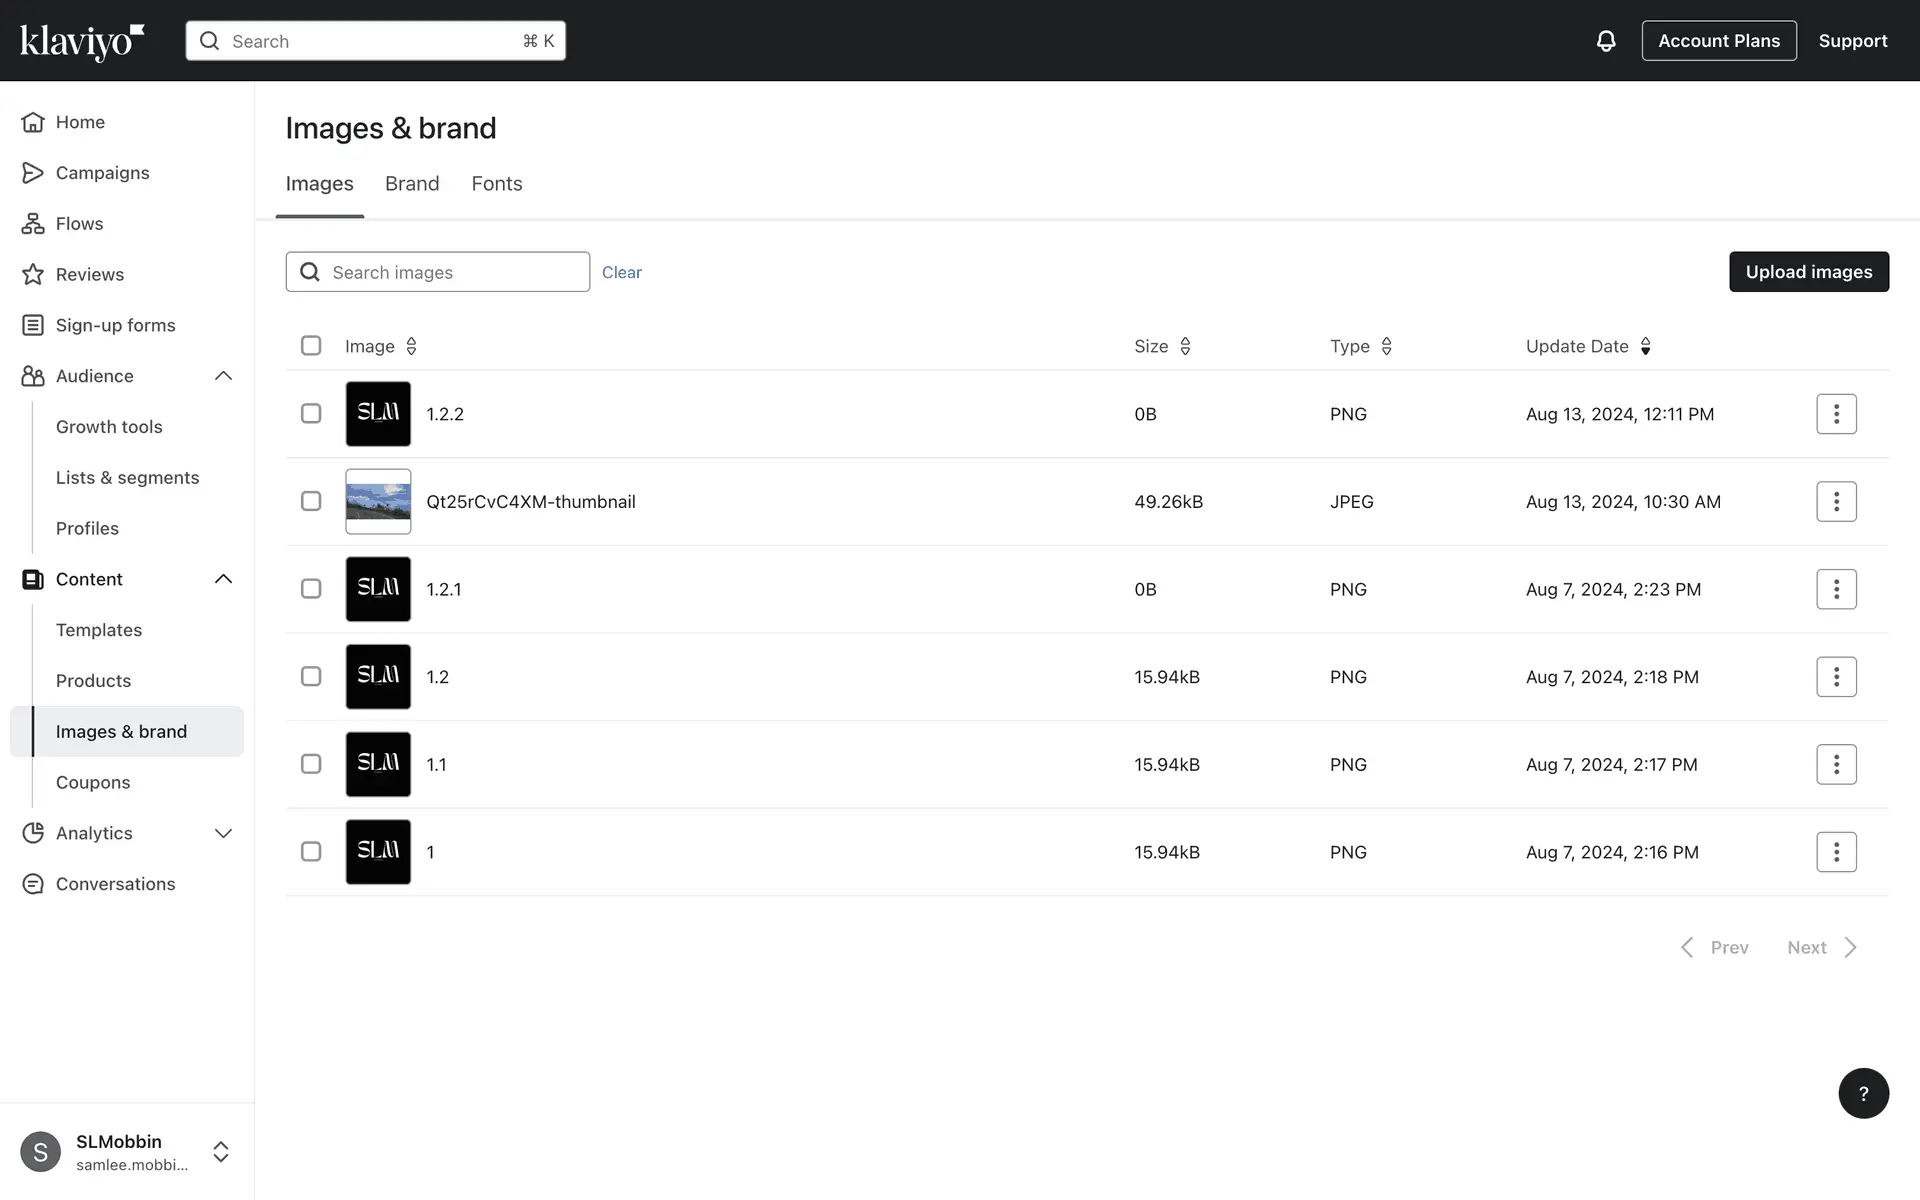Image resolution: width=1920 pixels, height=1200 pixels.
Task: Click the Reviews star icon
Action: click(33, 274)
